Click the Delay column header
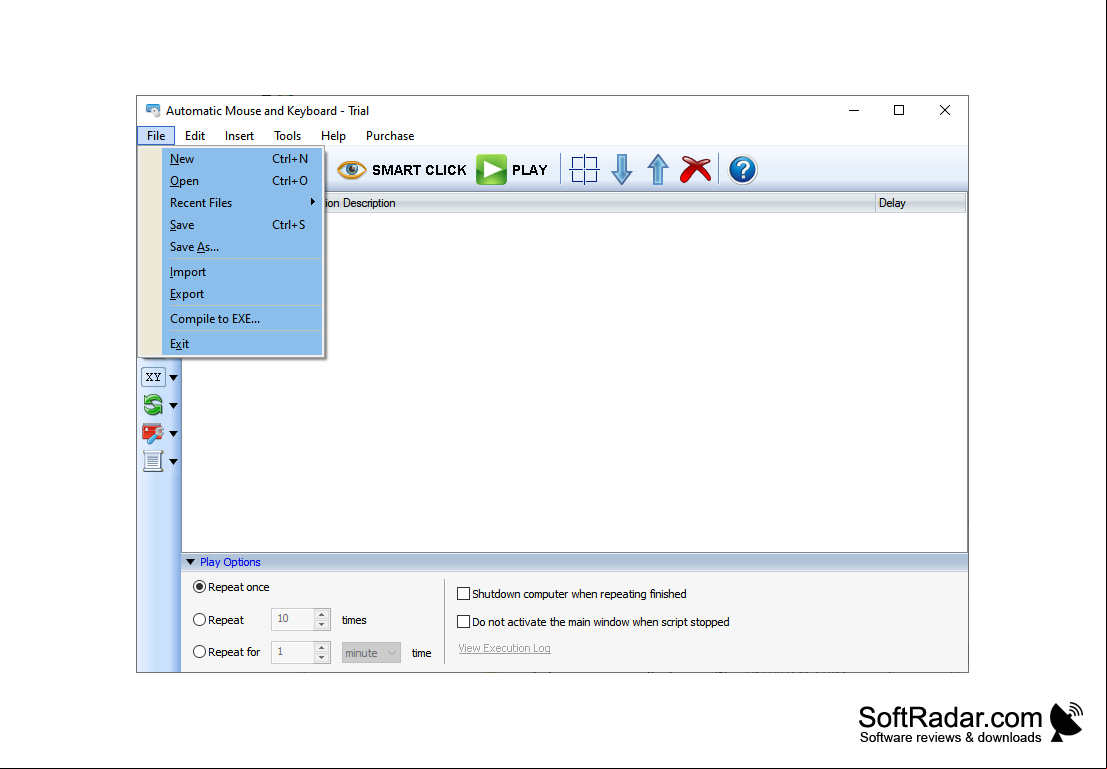The width and height of the screenshot is (1107, 769). click(920, 203)
